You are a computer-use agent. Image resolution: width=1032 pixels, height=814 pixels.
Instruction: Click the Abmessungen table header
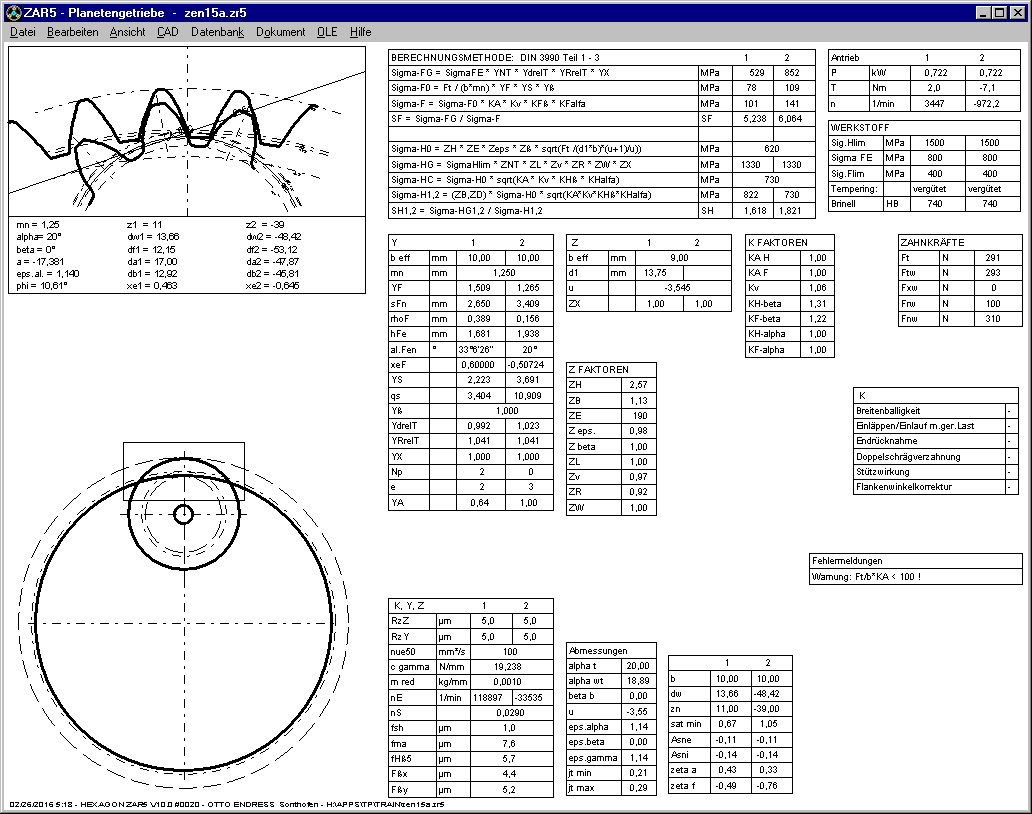tap(598, 650)
